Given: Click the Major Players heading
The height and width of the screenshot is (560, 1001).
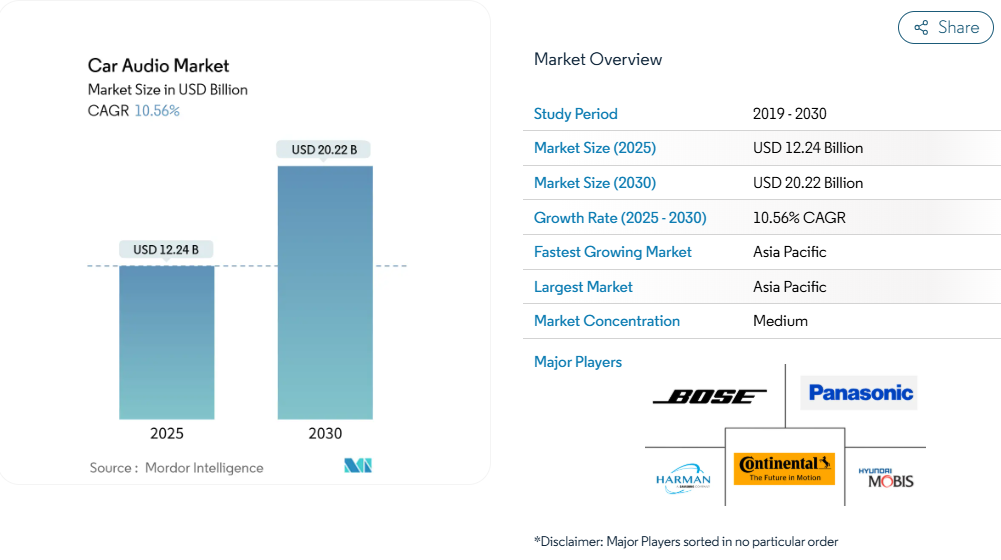Looking at the screenshot, I should 578,362.
